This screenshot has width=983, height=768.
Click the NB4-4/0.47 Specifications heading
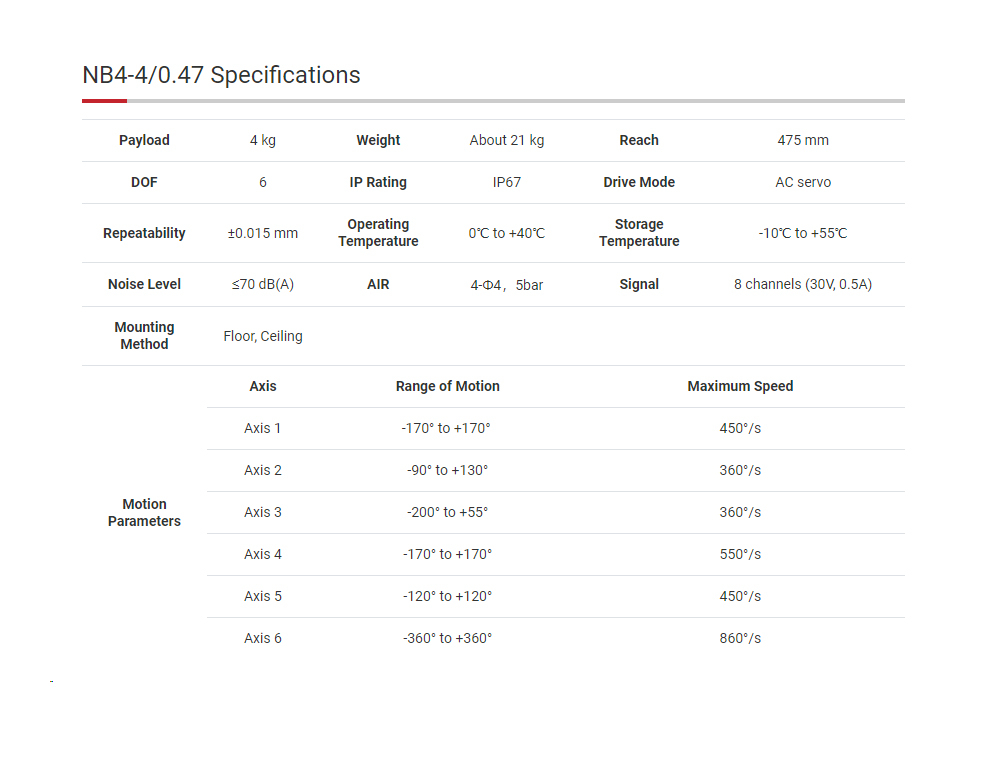click(221, 75)
